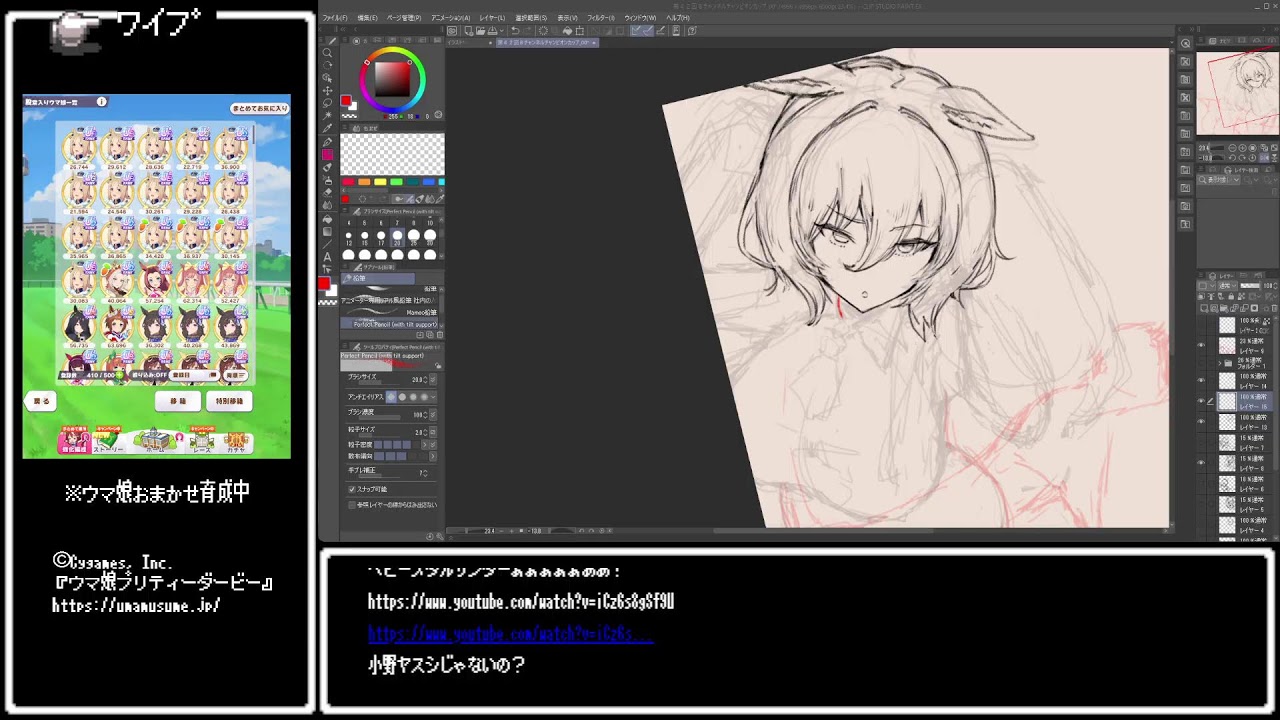Enable 参照レイヤーの線からはみ出さない checkbox
The height and width of the screenshot is (720, 1280).
coord(352,505)
